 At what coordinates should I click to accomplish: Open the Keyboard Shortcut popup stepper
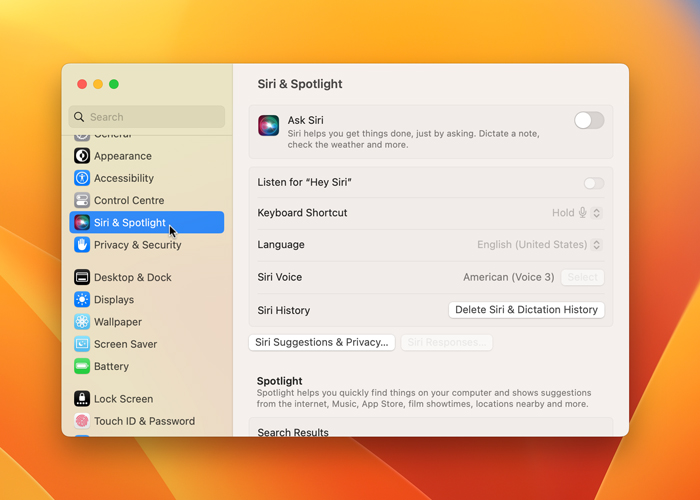(596, 213)
